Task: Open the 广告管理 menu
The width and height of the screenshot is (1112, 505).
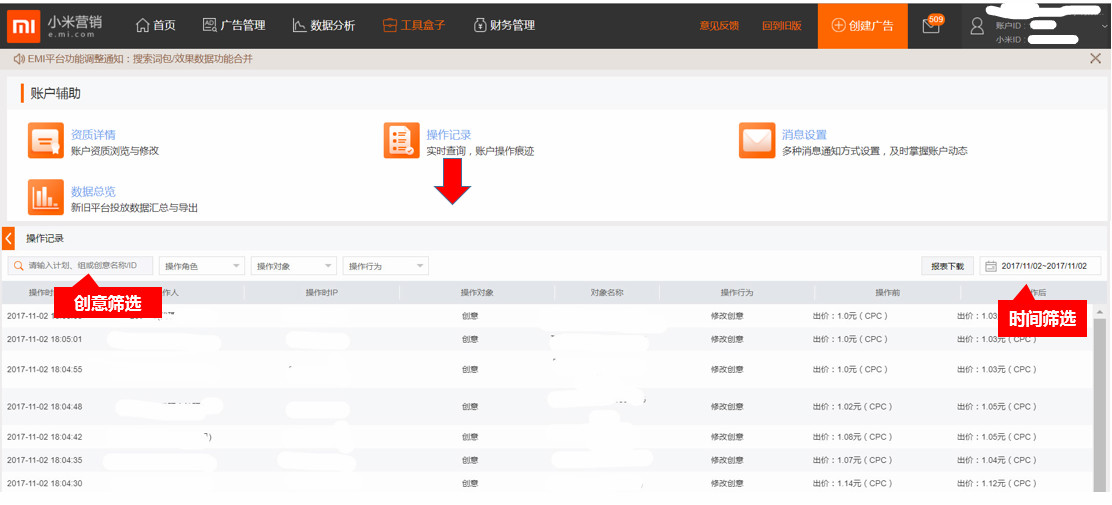Action: point(233,25)
